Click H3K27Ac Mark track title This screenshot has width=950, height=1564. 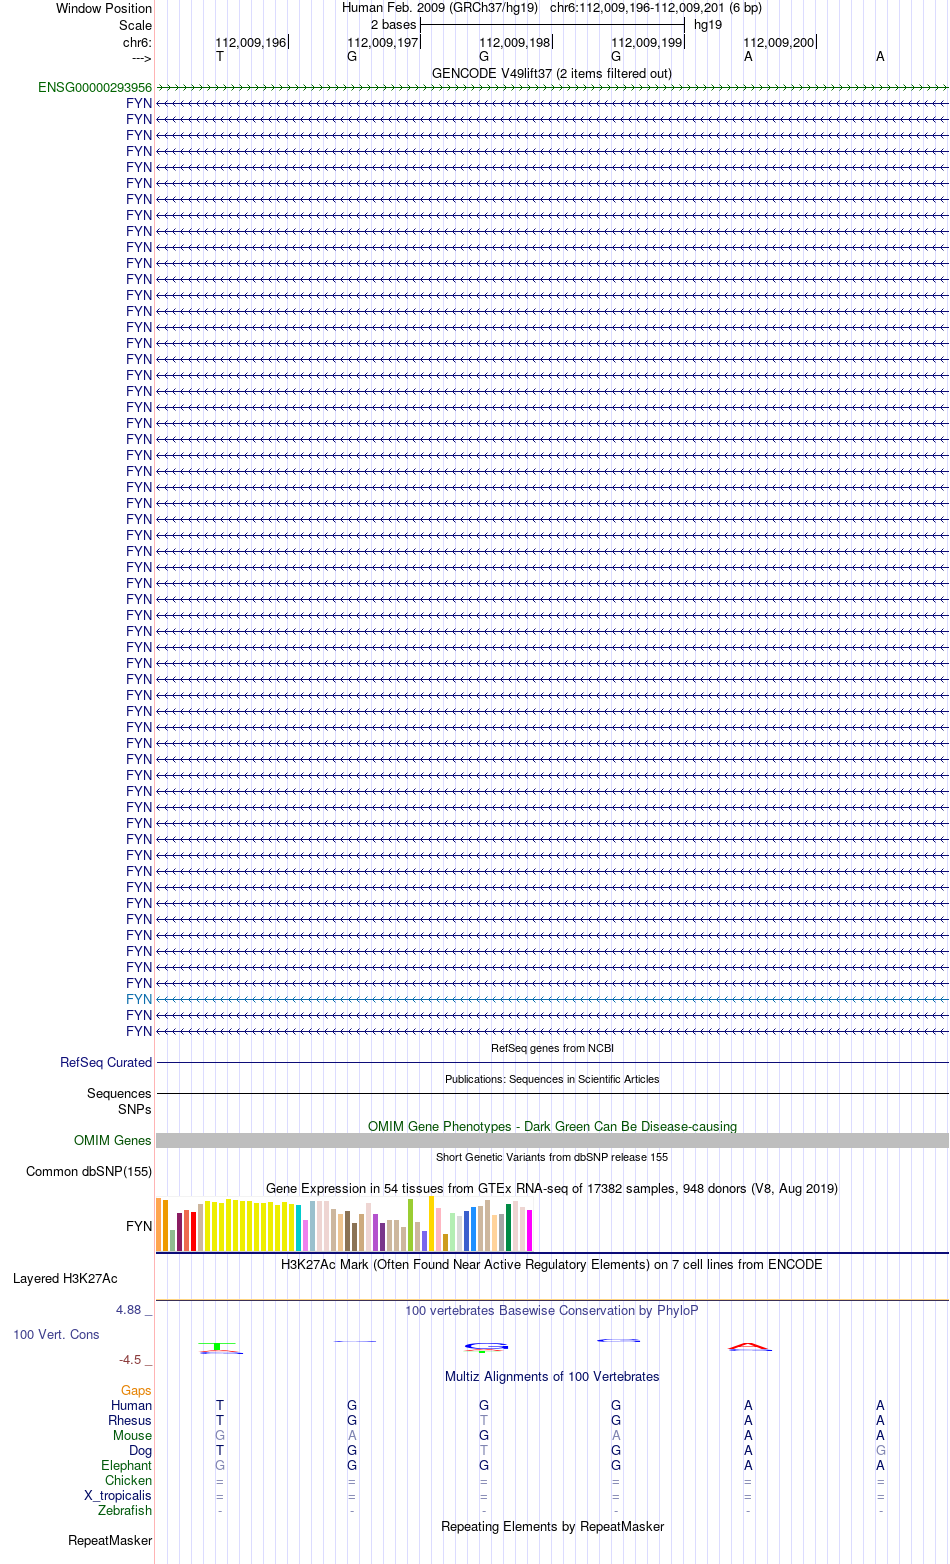point(552,1265)
